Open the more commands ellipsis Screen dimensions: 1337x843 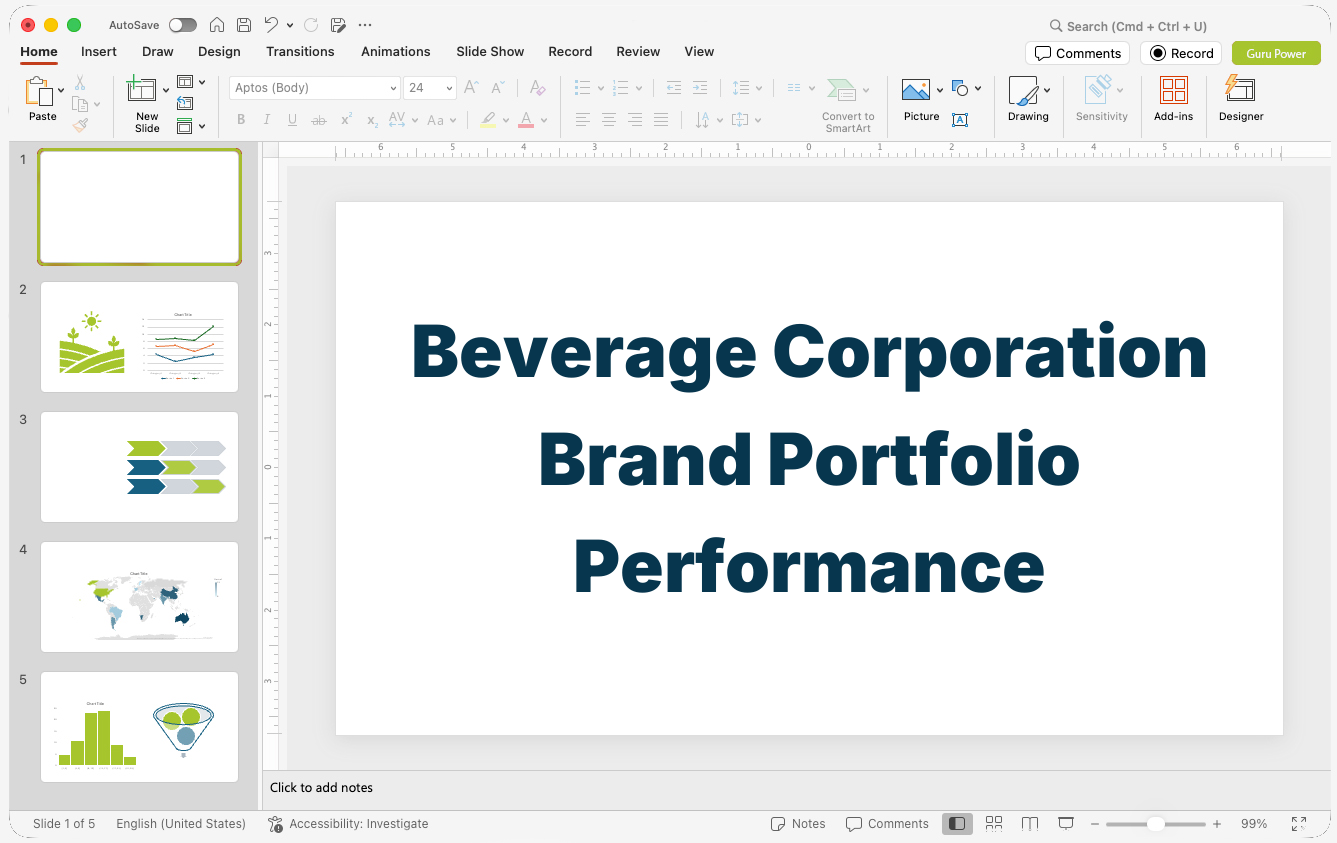tap(365, 25)
